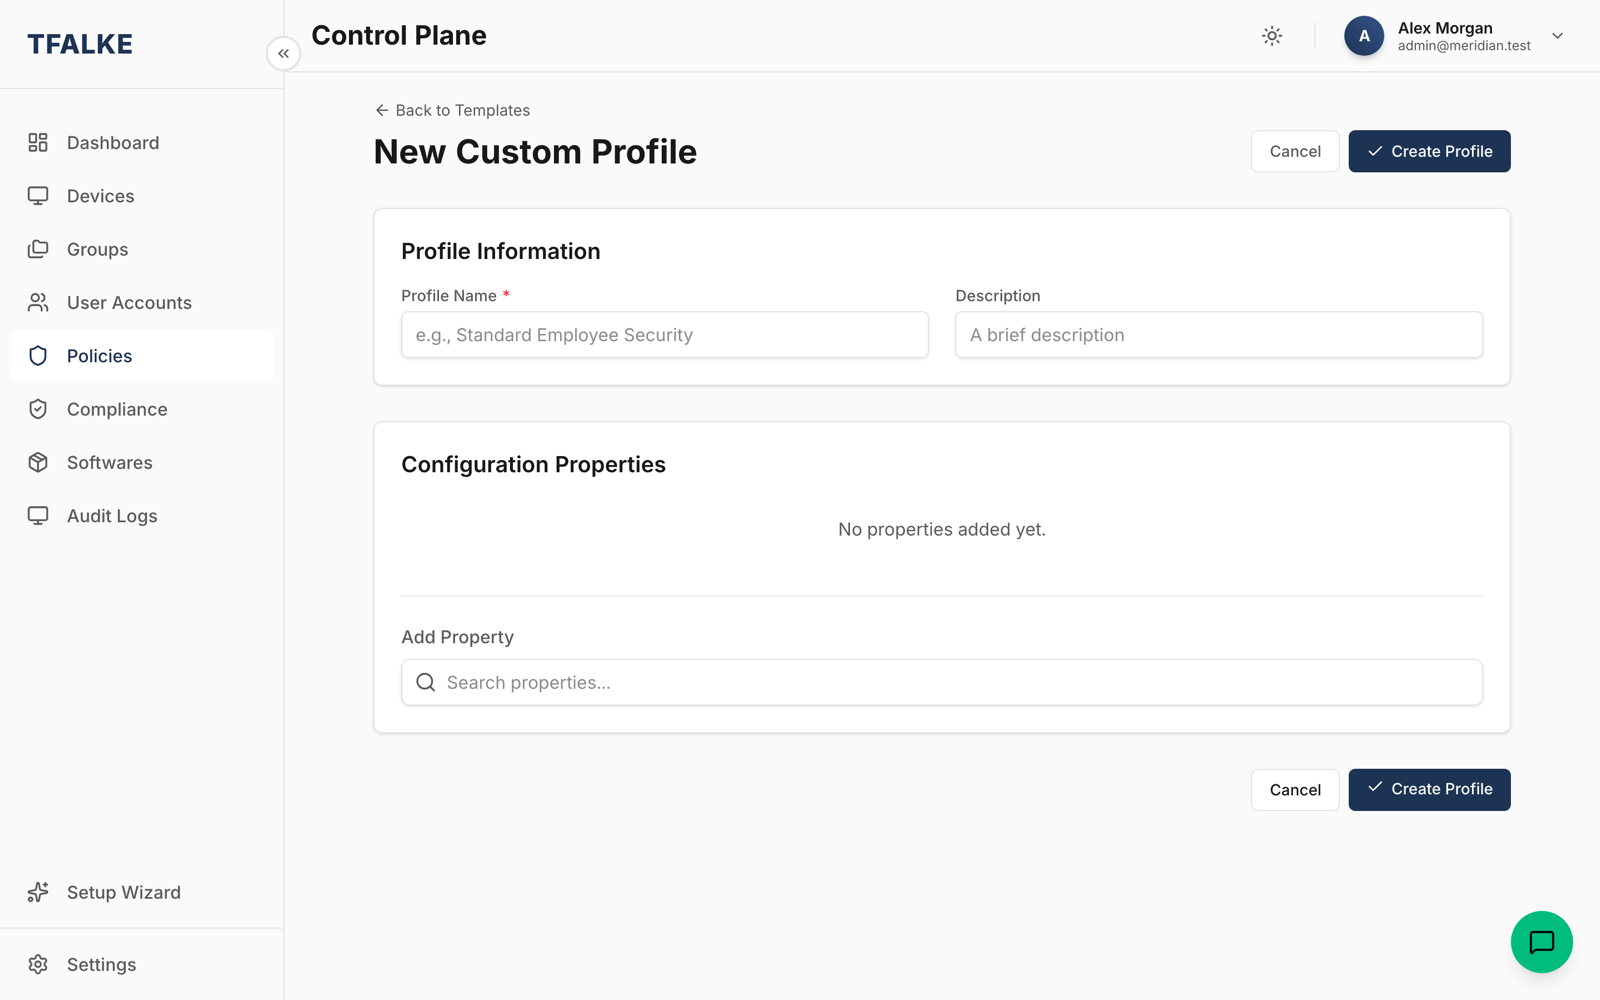The image size is (1600, 1000).
Task: Click the Compliance shield-check icon
Action: 38,409
